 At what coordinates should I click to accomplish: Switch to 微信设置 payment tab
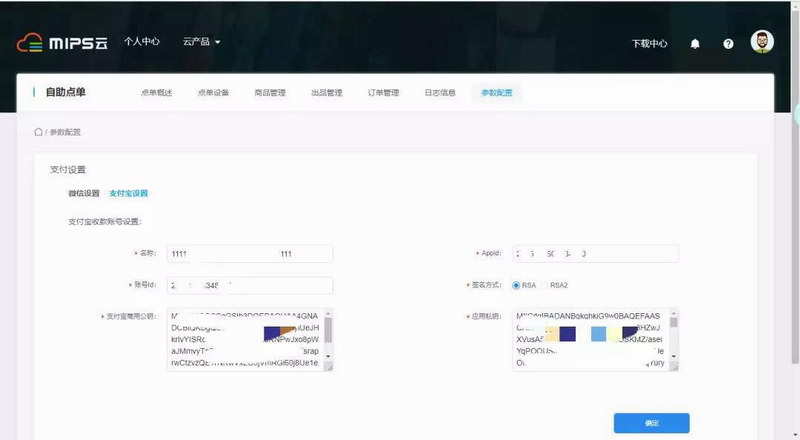pyautogui.click(x=84, y=193)
